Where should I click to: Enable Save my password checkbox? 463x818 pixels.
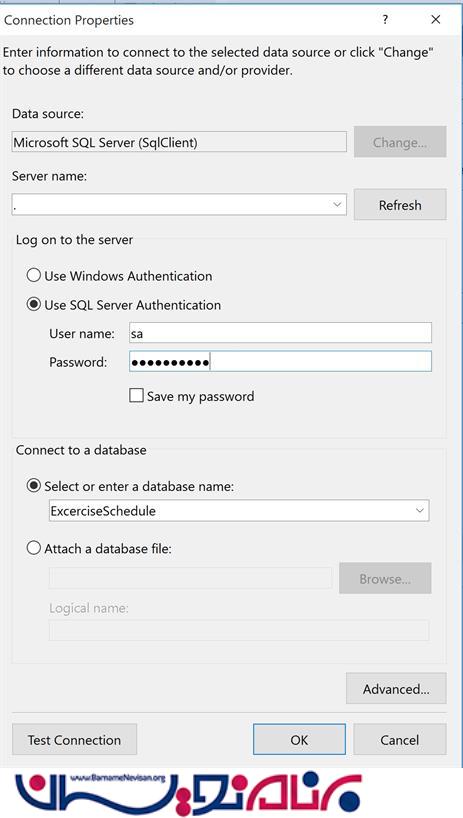[136, 396]
